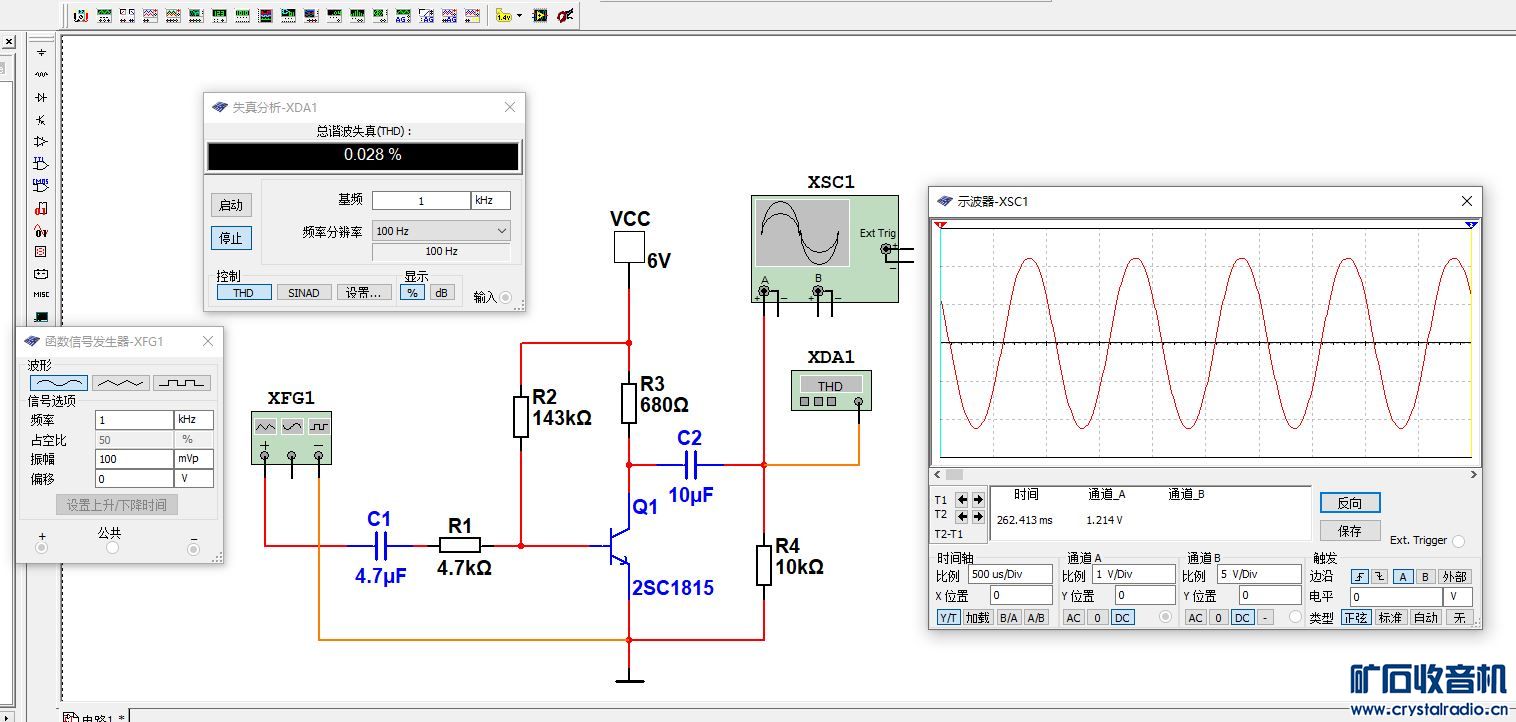Place source component from the left toolbar
The height and width of the screenshot is (722, 1516).
(41, 51)
